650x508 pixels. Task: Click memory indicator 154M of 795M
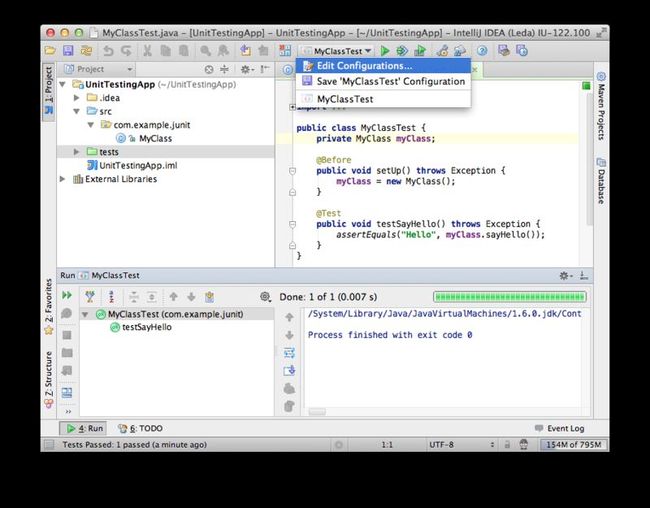tap(573, 445)
